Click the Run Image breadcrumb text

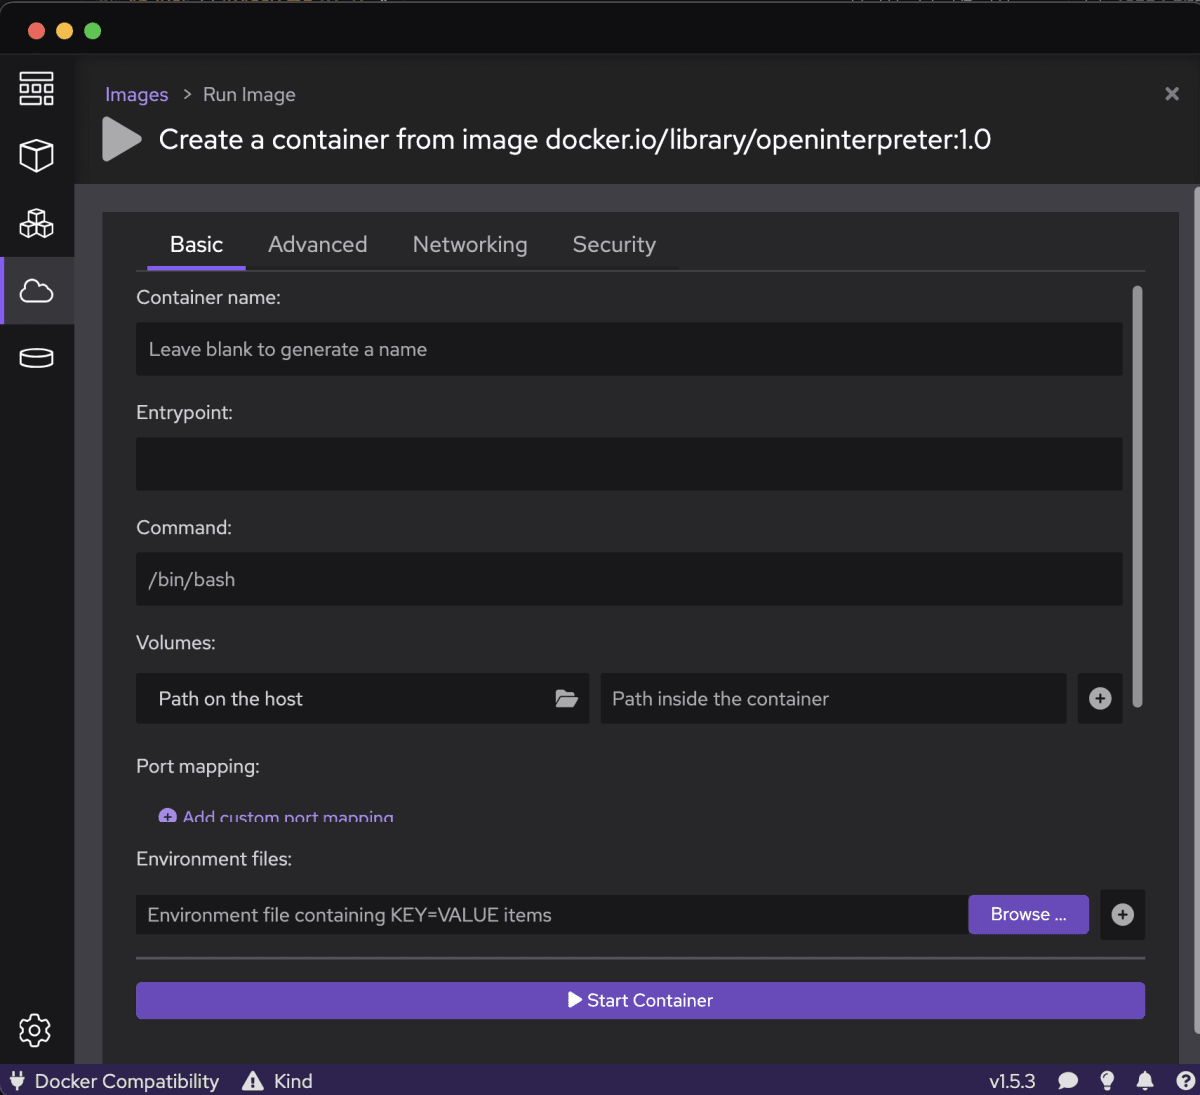point(249,95)
